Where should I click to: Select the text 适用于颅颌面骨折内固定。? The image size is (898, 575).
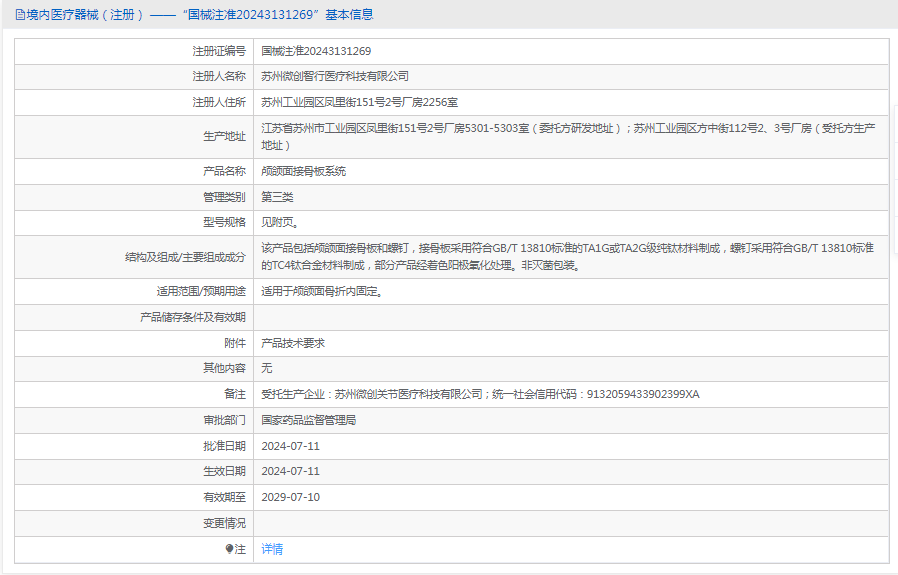tap(322, 292)
